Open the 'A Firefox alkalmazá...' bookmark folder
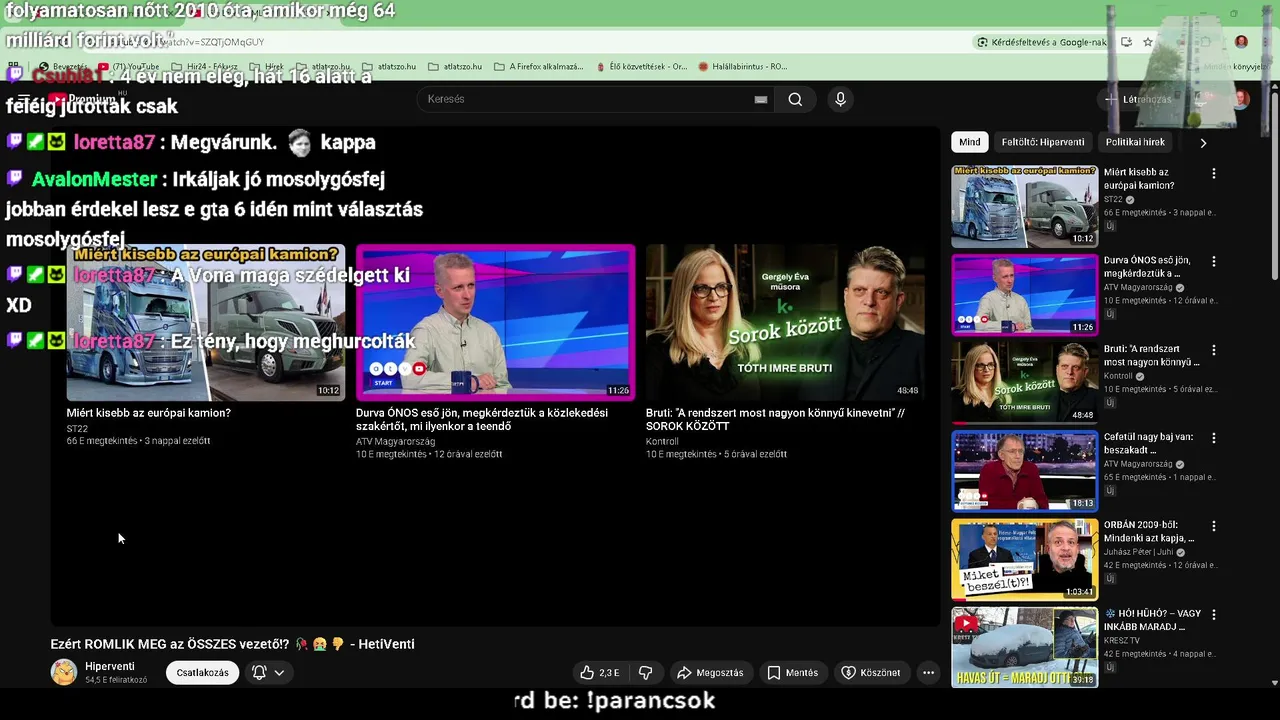 538,67
